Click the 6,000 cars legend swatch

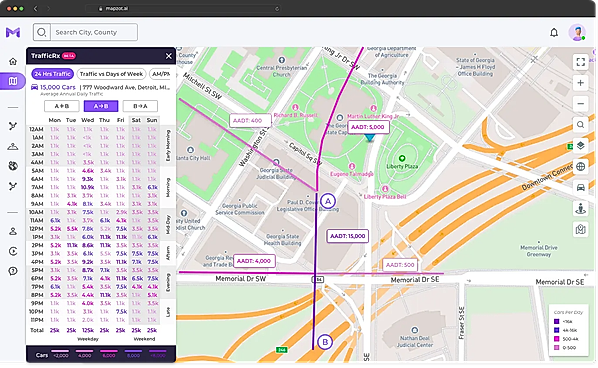[x=109, y=354]
